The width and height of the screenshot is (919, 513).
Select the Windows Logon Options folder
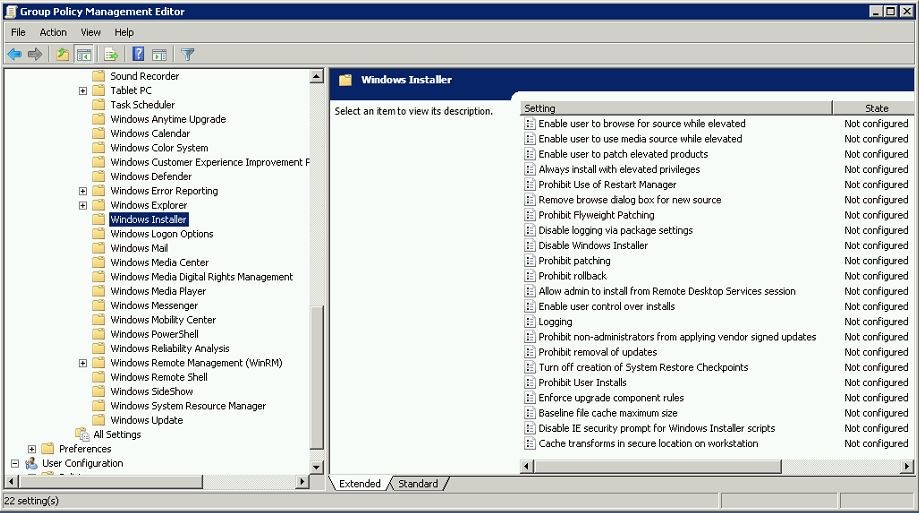pos(162,233)
